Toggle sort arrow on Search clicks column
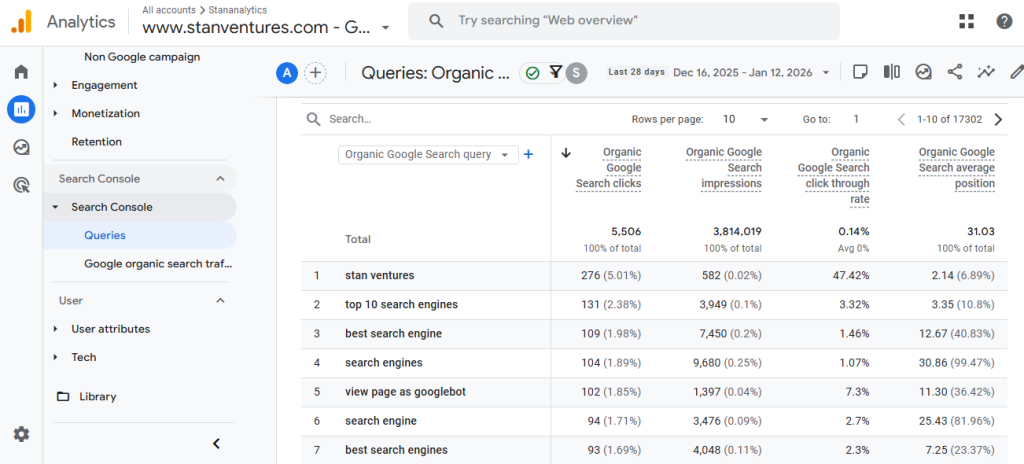 [x=566, y=153]
